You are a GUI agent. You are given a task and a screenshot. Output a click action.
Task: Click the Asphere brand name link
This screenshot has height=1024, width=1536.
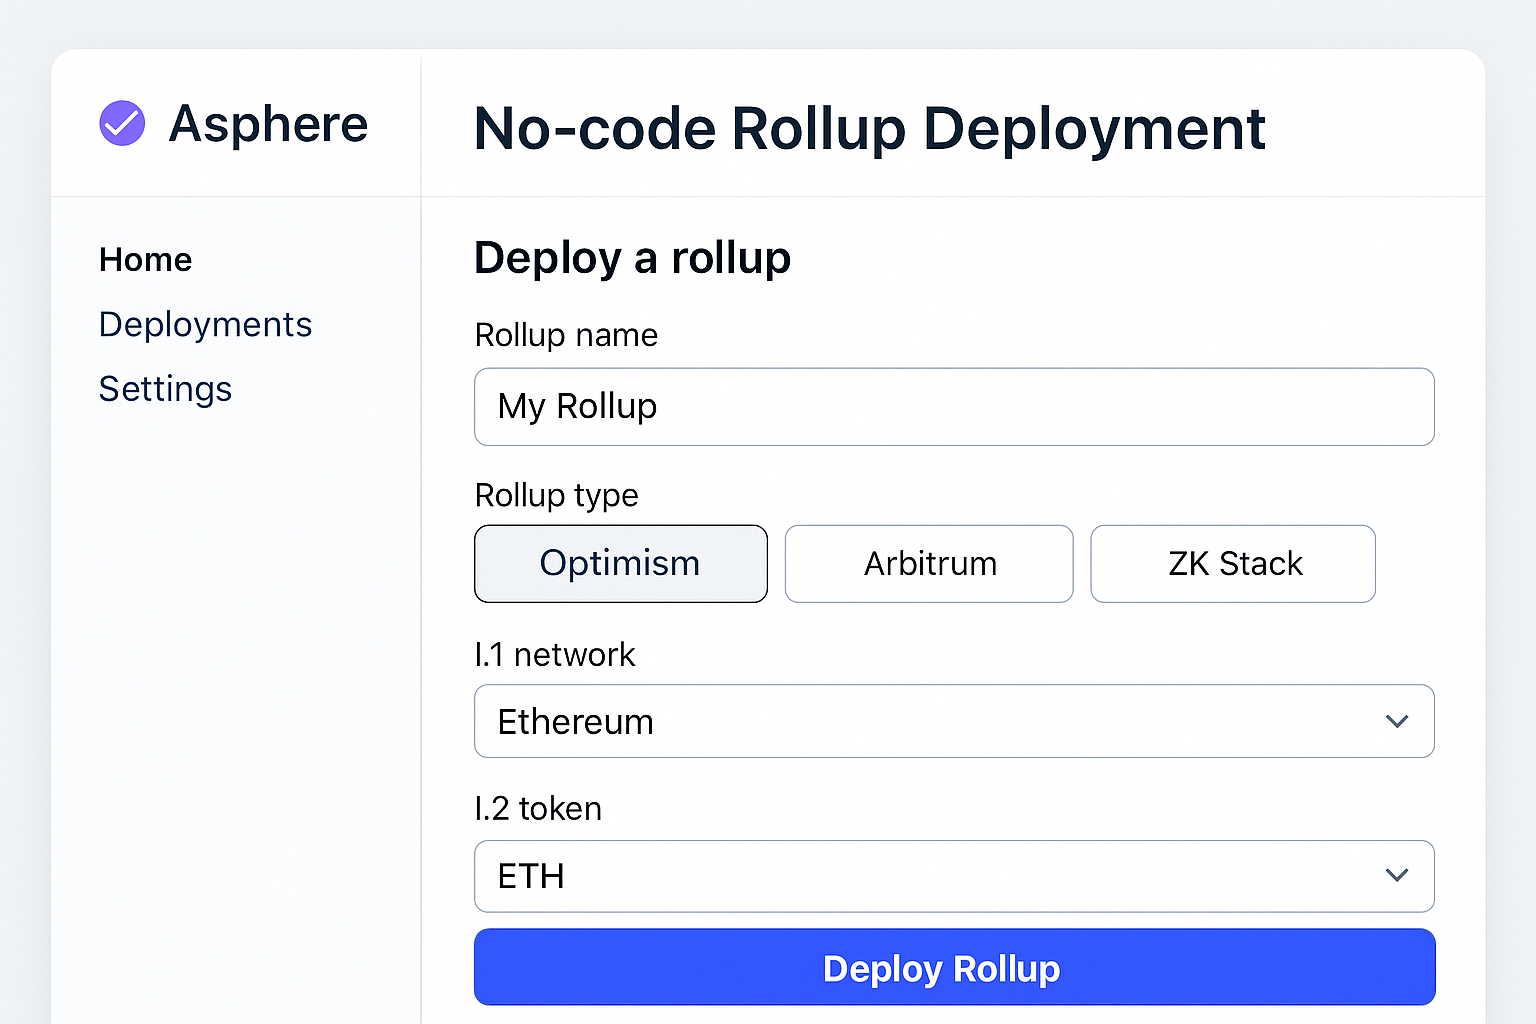(268, 124)
